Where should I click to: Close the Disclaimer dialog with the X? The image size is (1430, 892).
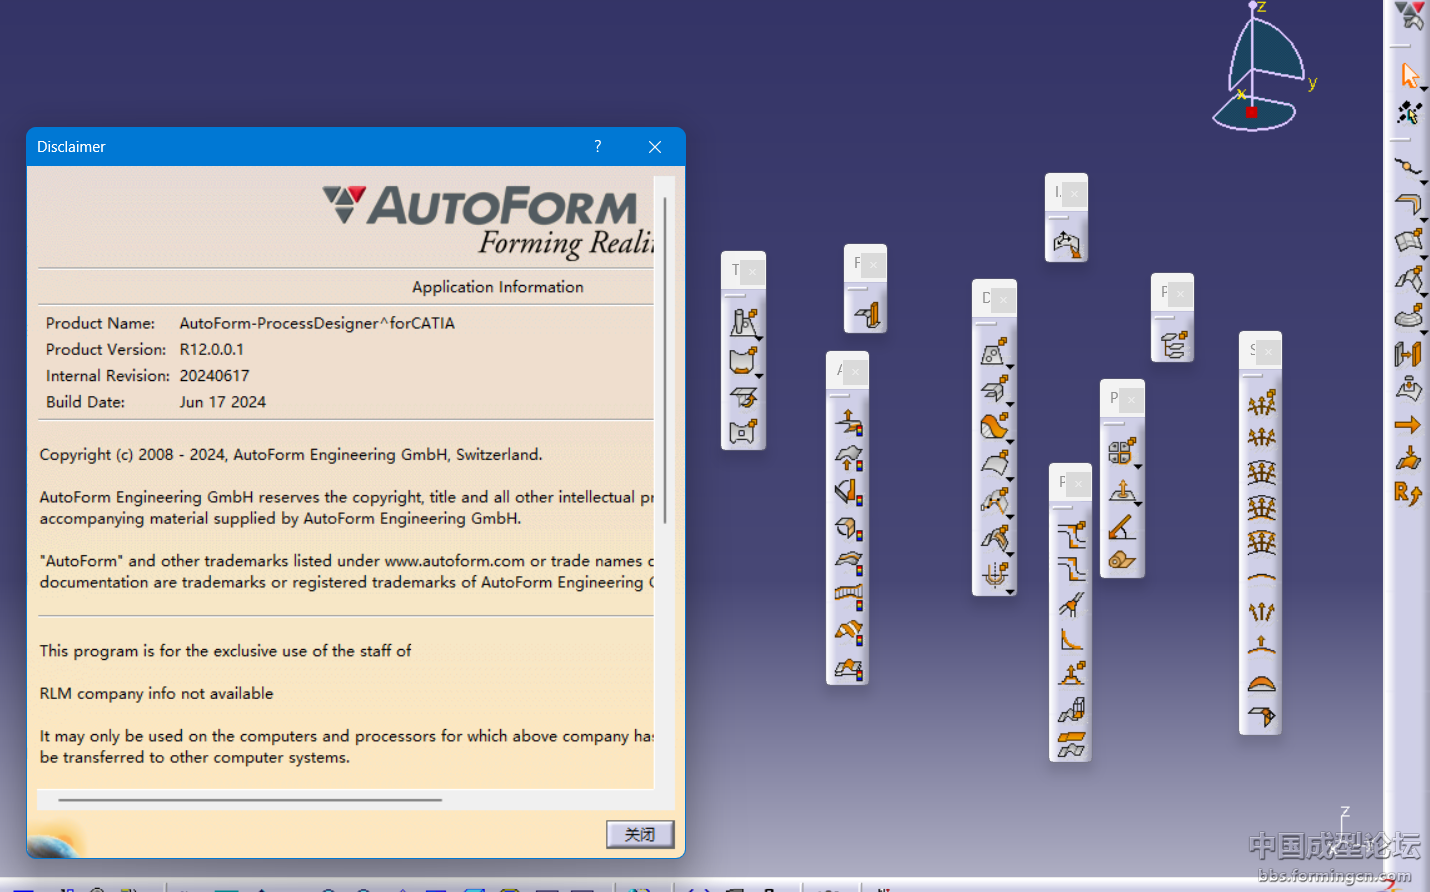tap(655, 147)
